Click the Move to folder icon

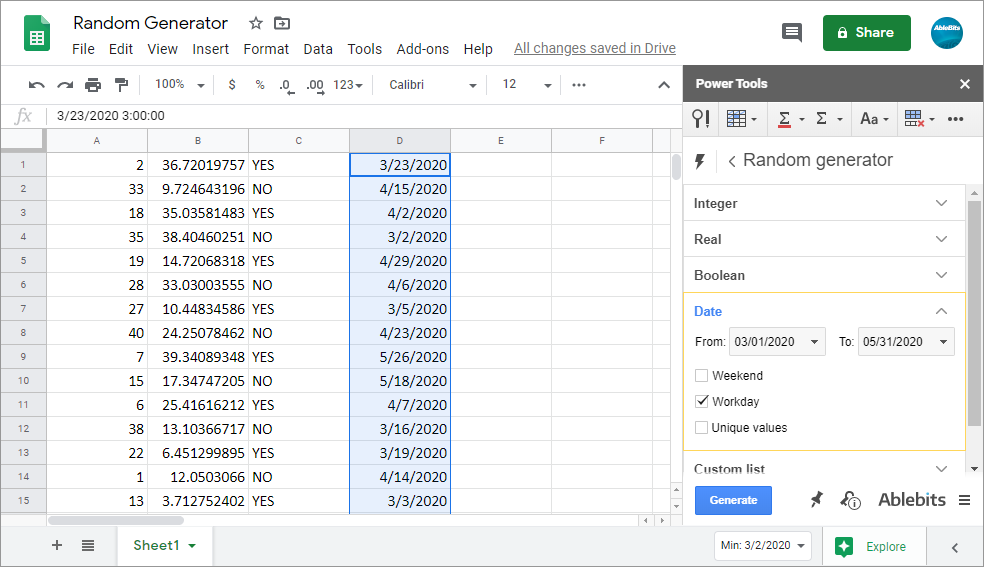(282, 24)
